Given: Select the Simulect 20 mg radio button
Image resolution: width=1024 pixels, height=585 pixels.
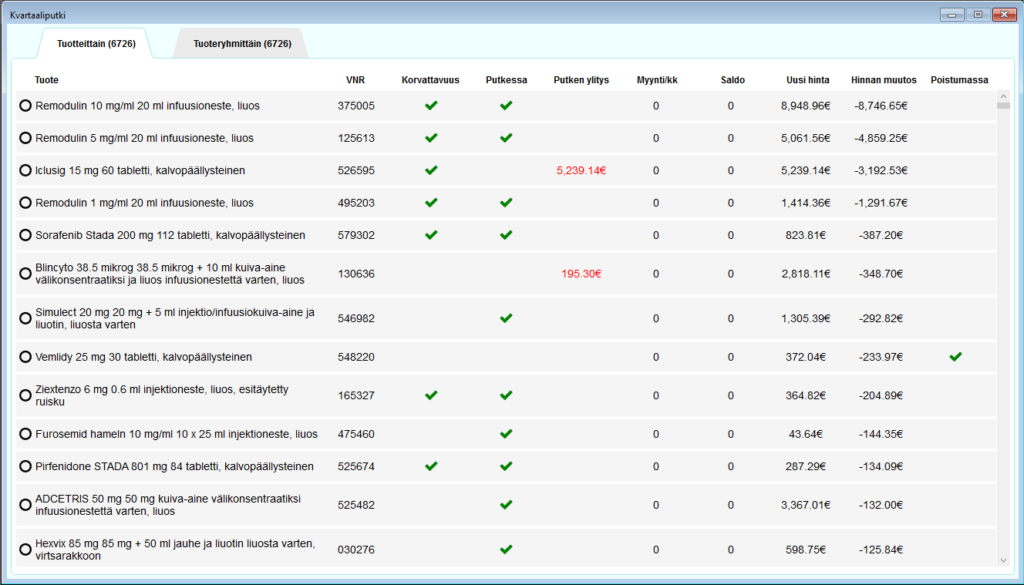Looking at the screenshot, I should [25, 318].
